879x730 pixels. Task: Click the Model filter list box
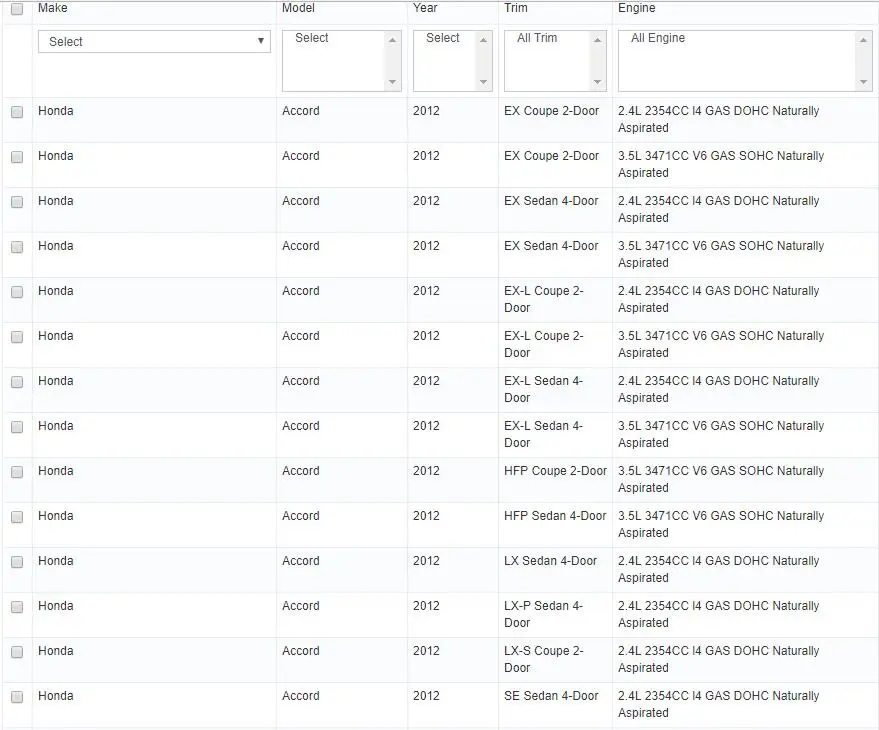pyautogui.click(x=341, y=61)
